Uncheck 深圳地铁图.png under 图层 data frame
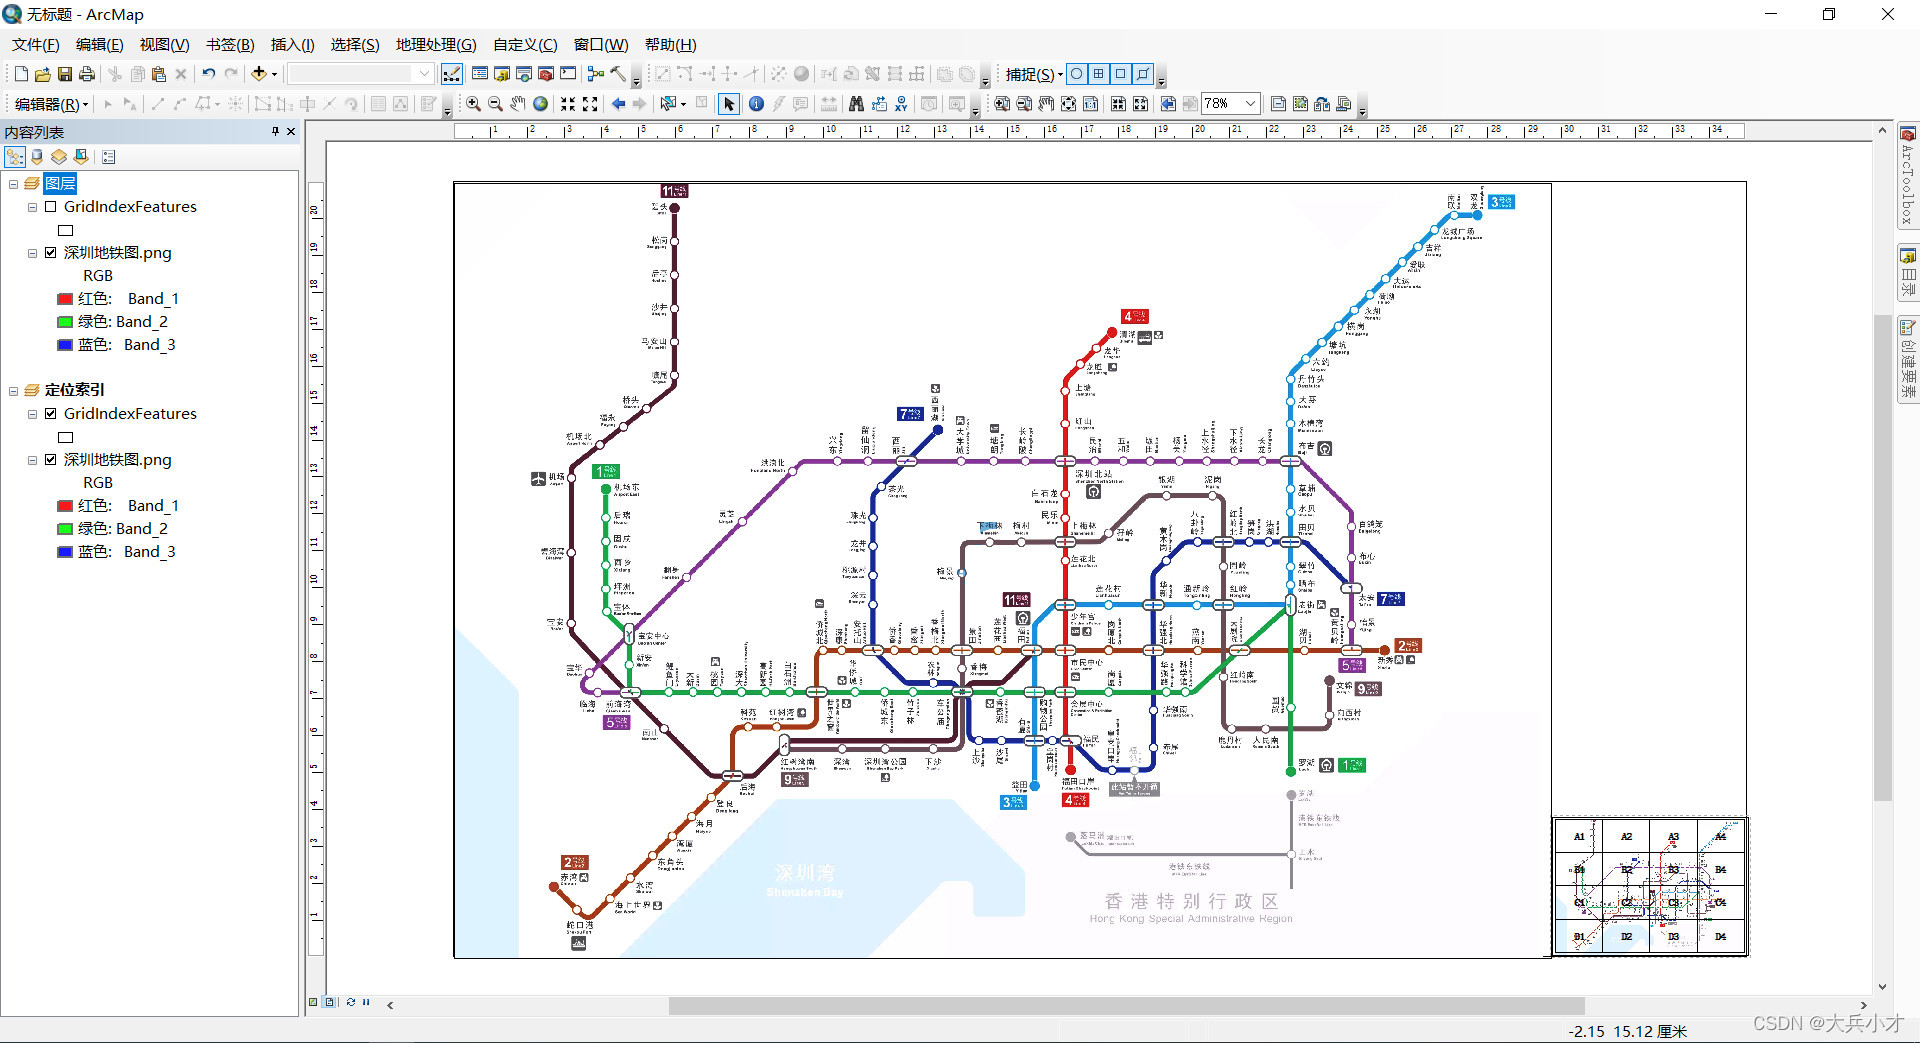1920x1043 pixels. point(50,253)
